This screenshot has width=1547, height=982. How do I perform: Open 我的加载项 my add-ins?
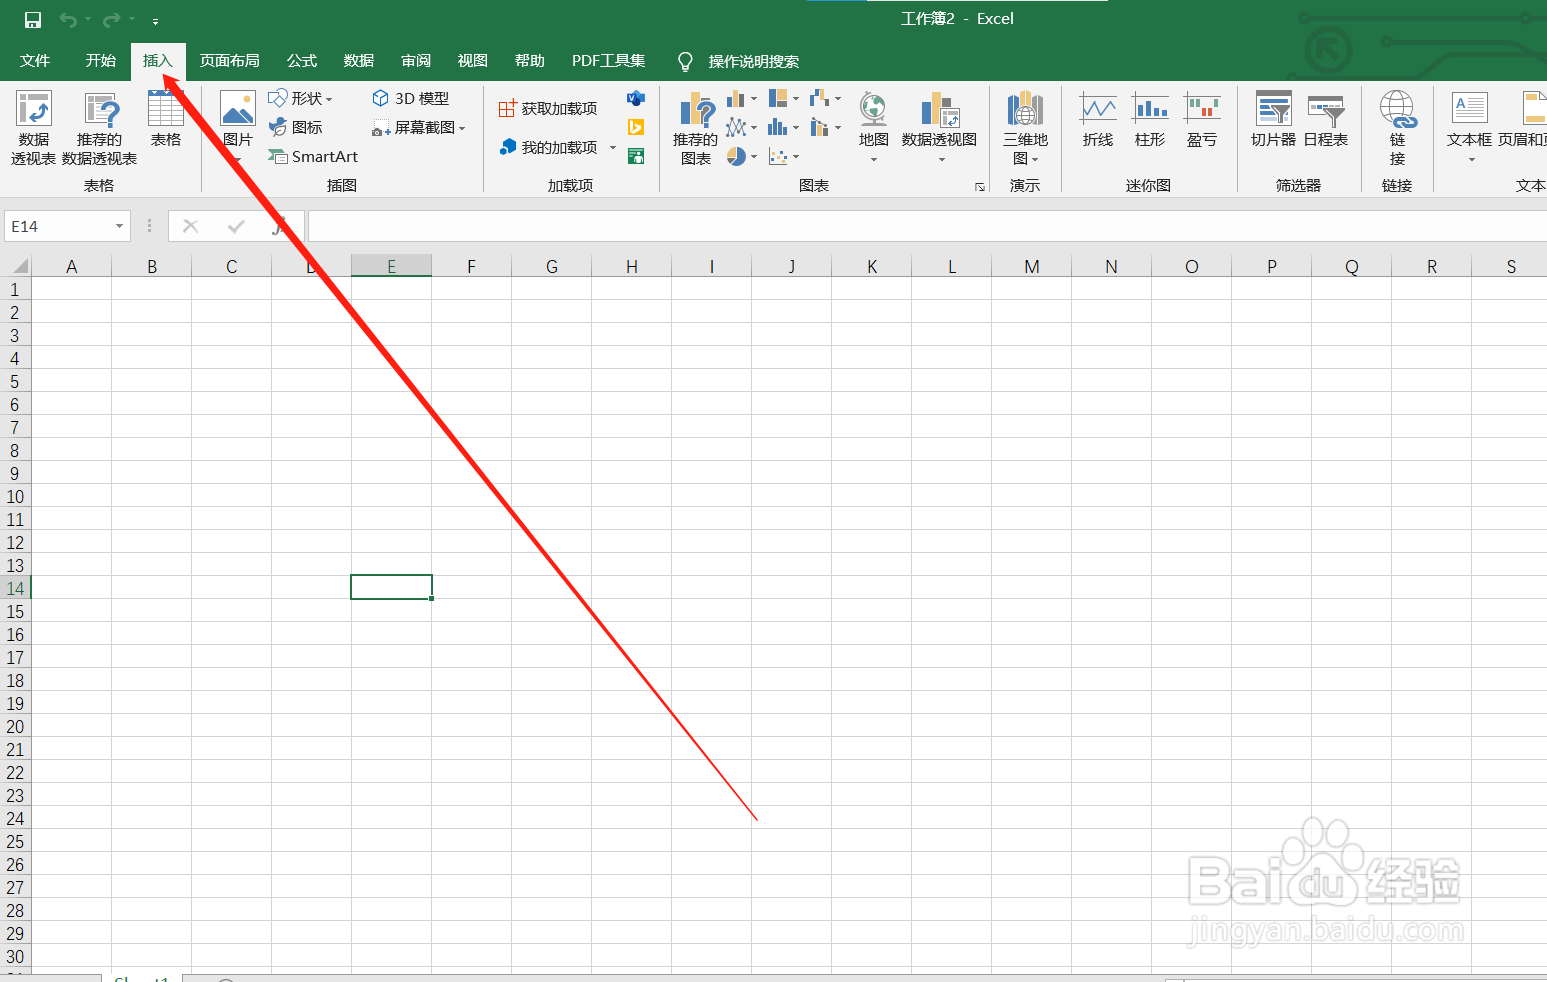[548, 147]
